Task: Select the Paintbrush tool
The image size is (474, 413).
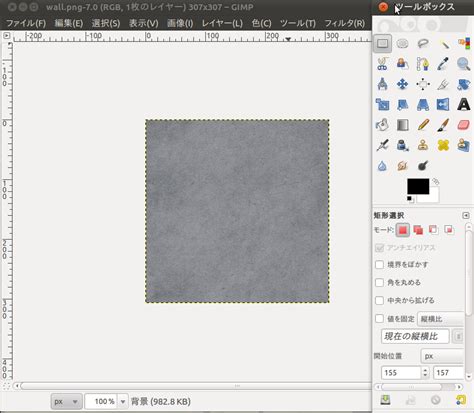Action: pos(443,125)
